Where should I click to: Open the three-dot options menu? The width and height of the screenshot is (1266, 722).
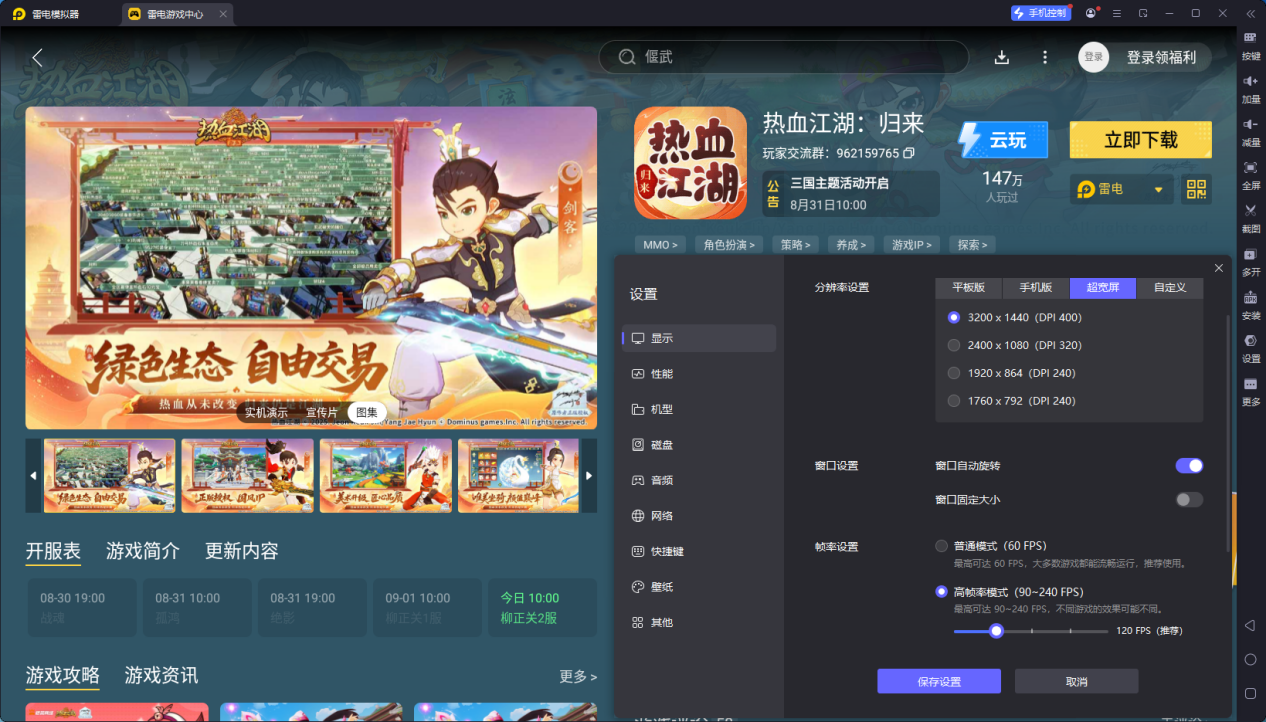pos(1045,57)
